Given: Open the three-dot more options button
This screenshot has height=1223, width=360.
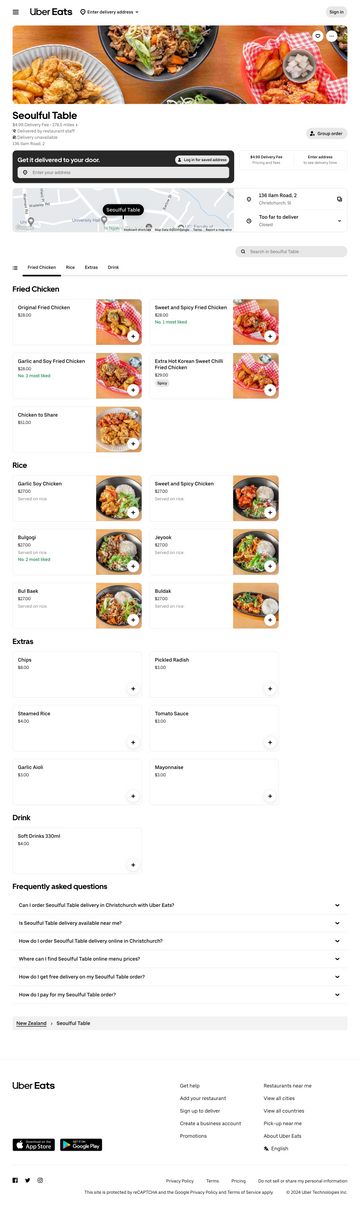Looking at the screenshot, I should [x=332, y=36].
